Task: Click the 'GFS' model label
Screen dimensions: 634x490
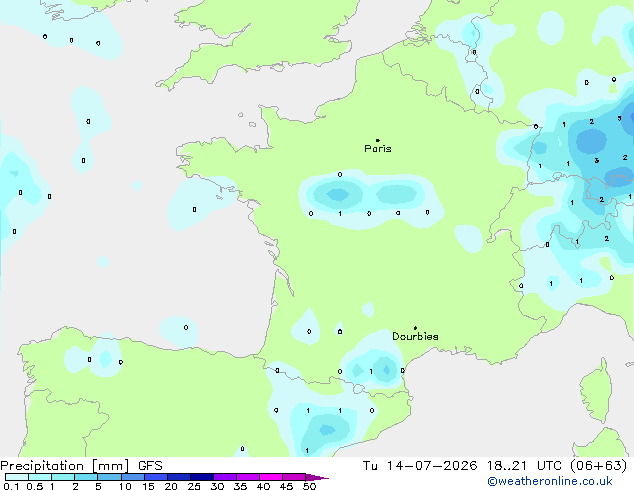Action: [150, 466]
